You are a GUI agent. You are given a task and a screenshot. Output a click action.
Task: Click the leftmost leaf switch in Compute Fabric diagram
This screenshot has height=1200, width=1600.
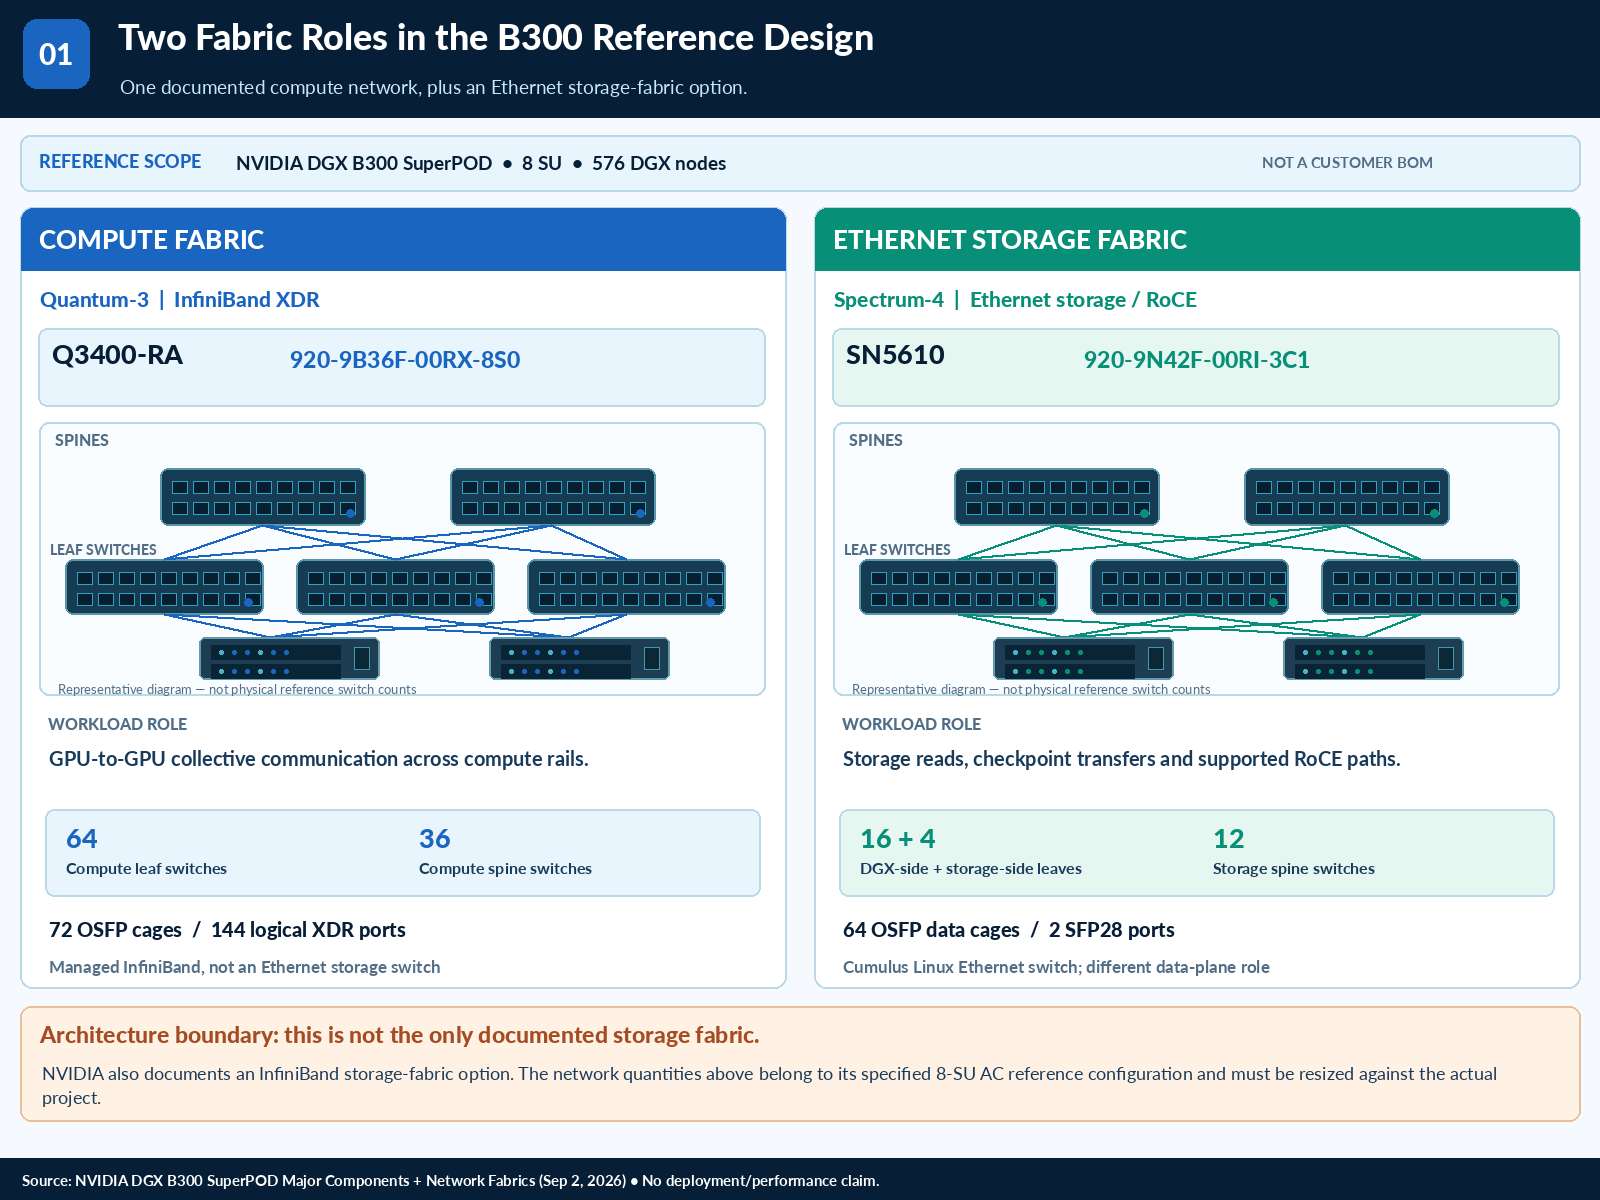164,587
